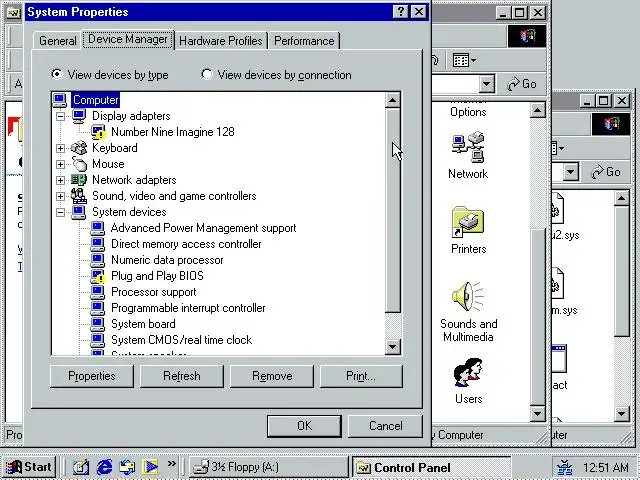This screenshot has width=640, height=480.
Task: Launch Internet Explorer from the quick launch bar
Action: point(104,467)
